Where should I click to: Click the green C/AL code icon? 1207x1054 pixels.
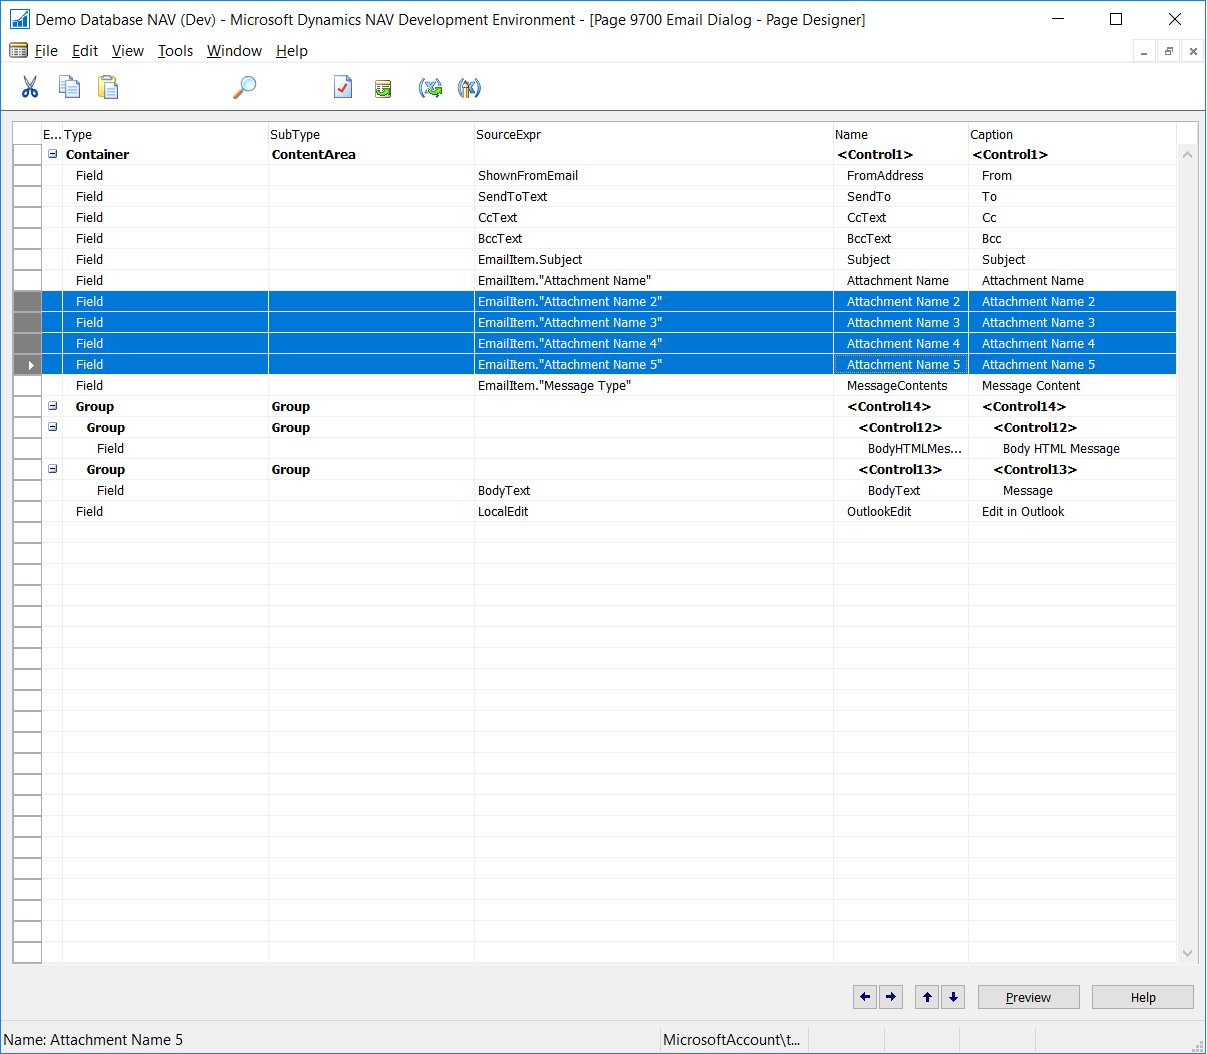click(383, 89)
